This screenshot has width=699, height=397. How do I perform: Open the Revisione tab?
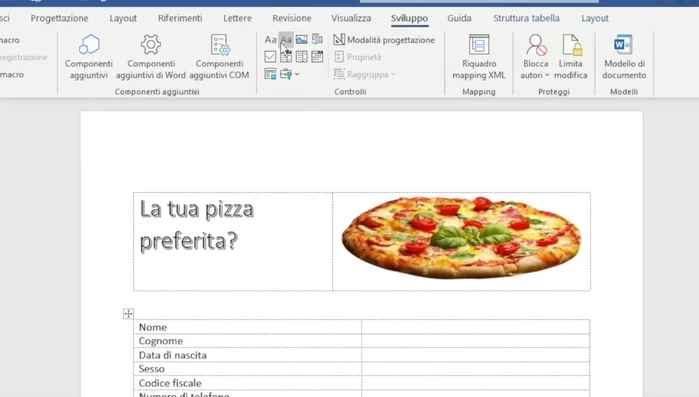(292, 18)
